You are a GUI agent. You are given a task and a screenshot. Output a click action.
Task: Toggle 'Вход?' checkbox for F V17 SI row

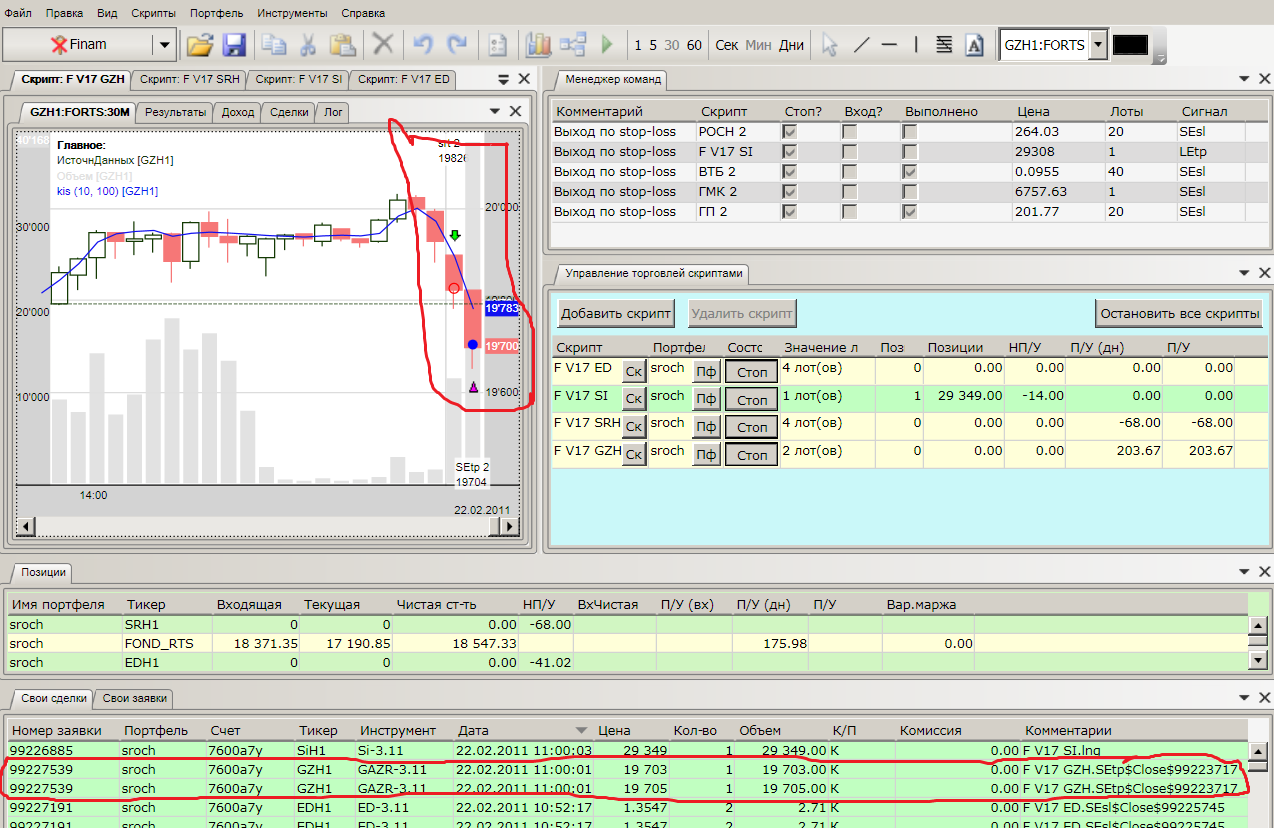coord(849,152)
